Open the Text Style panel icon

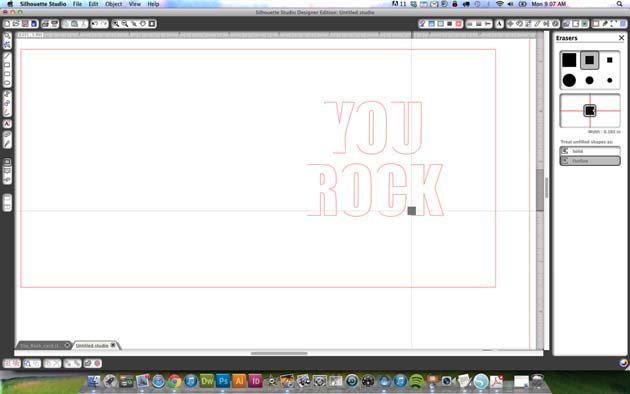tap(499, 24)
